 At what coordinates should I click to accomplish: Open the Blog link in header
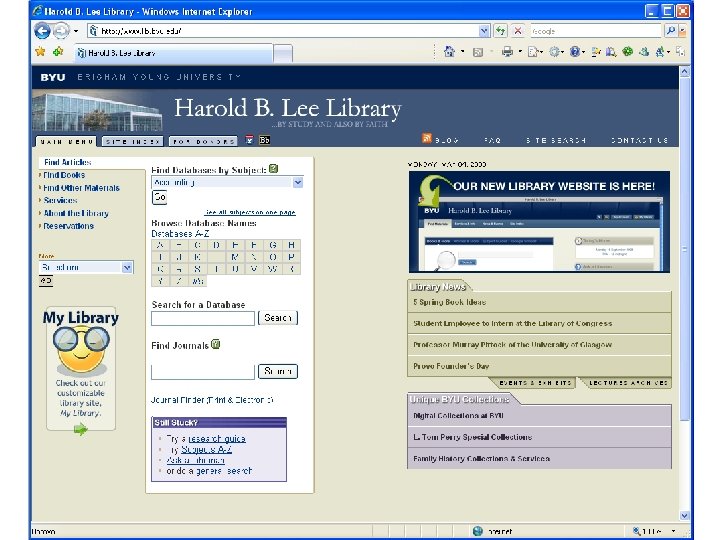click(x=446, y=141)
